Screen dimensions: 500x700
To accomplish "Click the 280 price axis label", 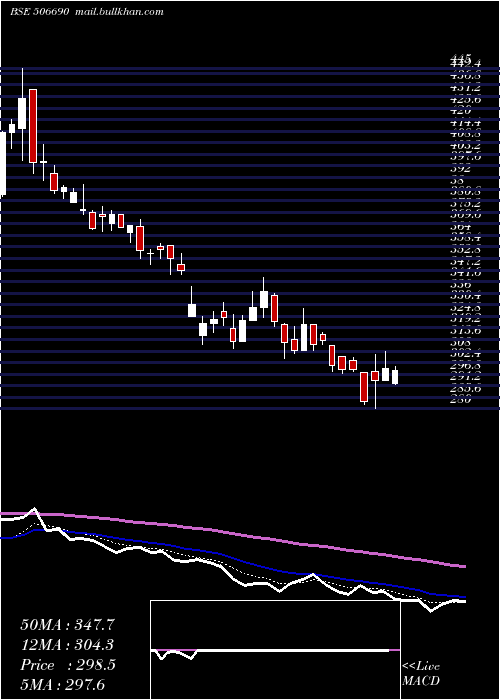I will click(x=461, y=400).
